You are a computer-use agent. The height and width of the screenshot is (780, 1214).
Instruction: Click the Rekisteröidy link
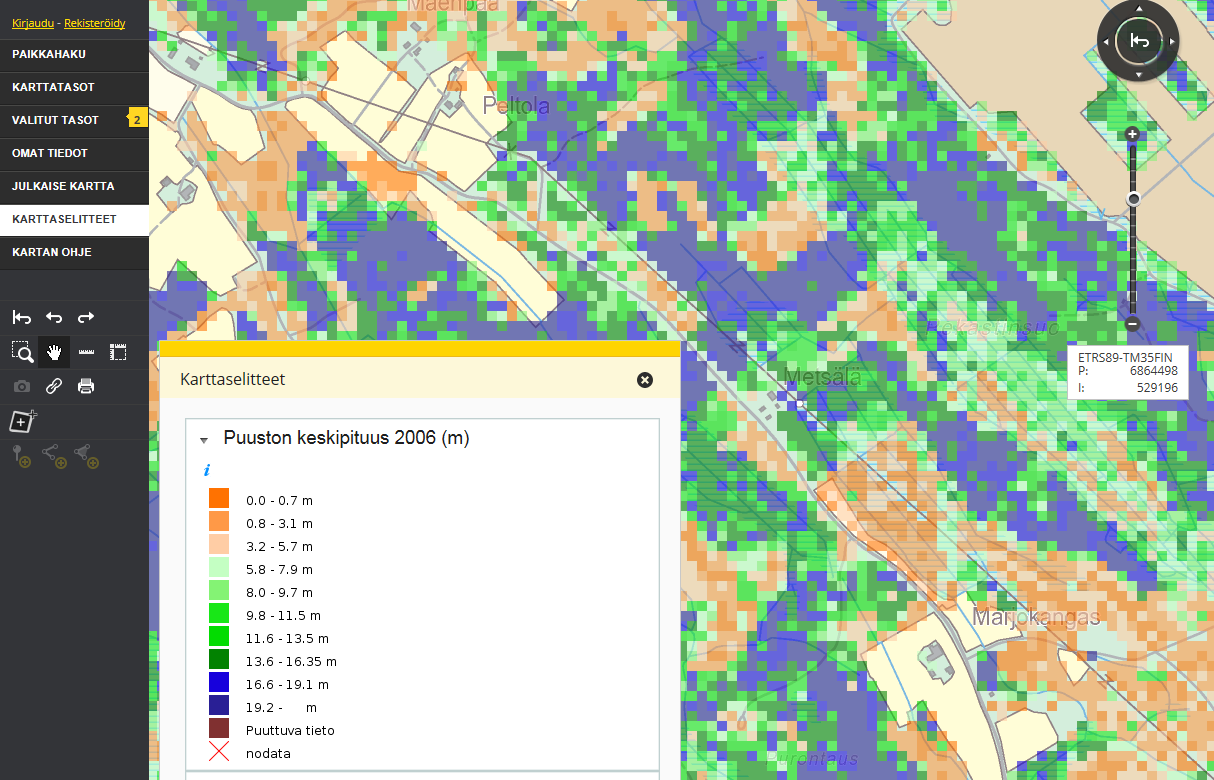tap(94, 22)
